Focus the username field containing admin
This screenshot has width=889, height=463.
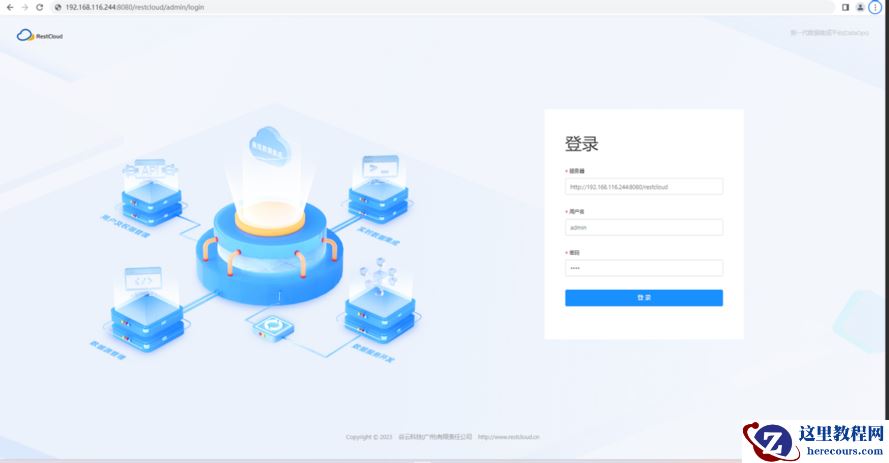pos(644,227)
